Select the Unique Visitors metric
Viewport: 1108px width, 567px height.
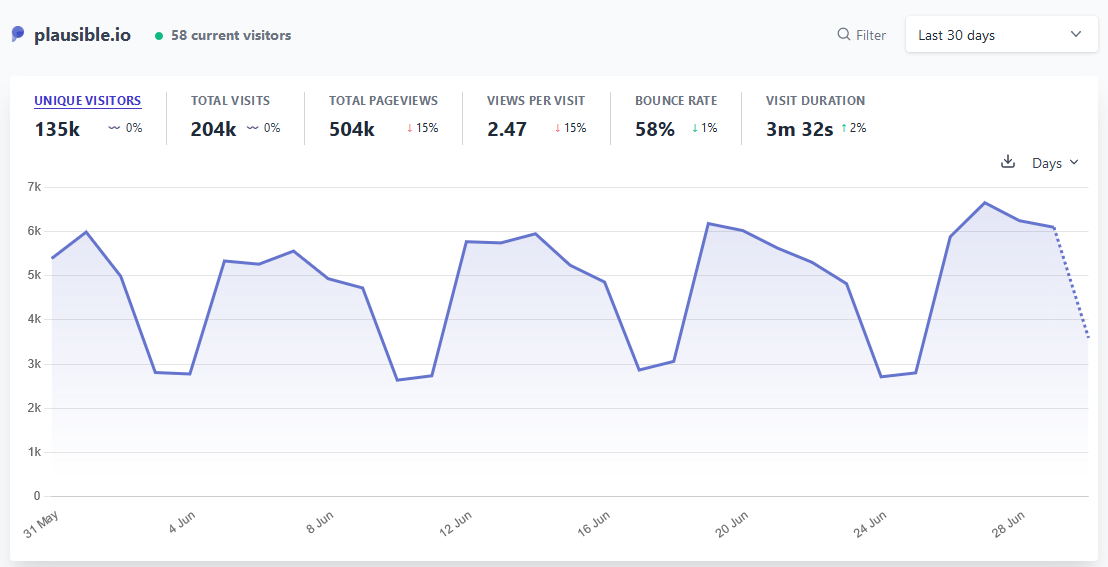pyautogui.click(x=87, y=101)
